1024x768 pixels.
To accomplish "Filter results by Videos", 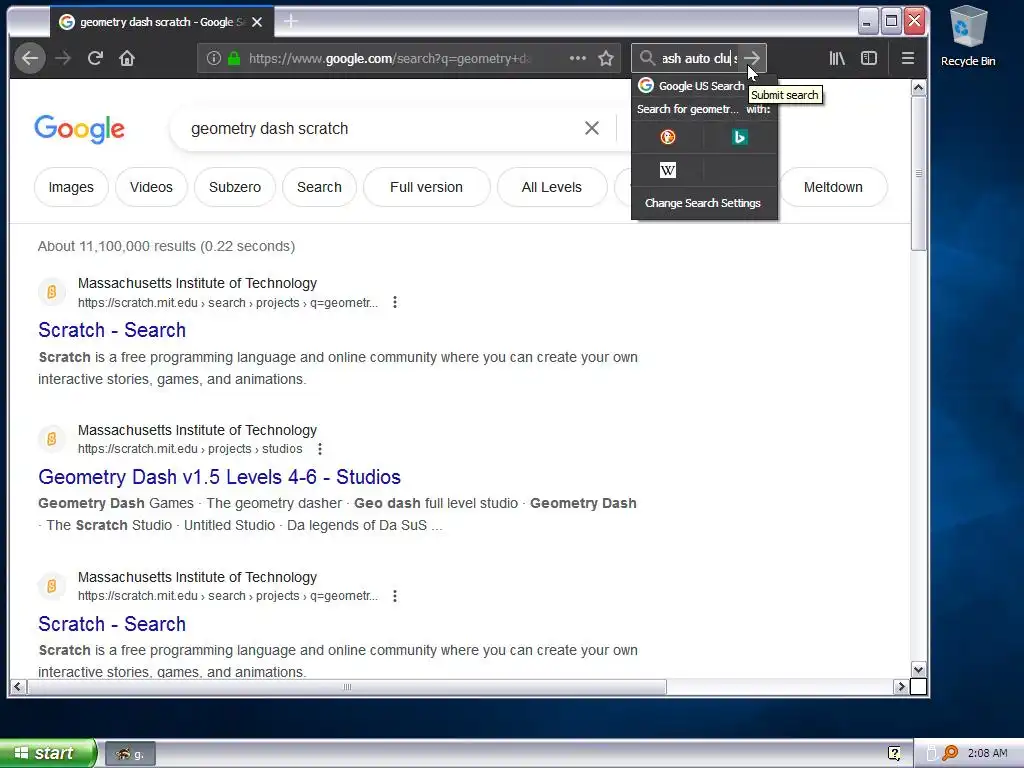I will coord(151,187).
